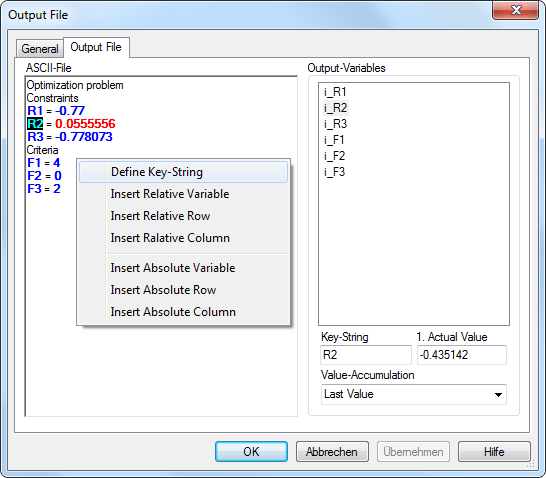Open the Value-Accumulation dropdown arrow

(x=498, y=394)
